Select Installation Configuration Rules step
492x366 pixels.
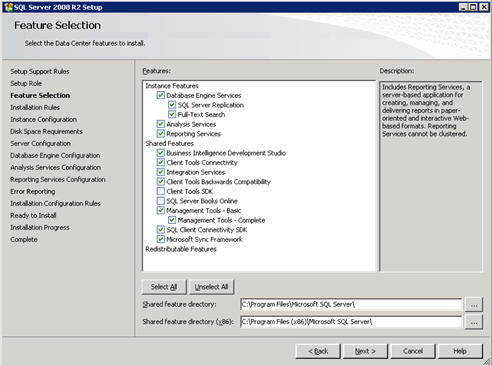[x=55, y=203]
